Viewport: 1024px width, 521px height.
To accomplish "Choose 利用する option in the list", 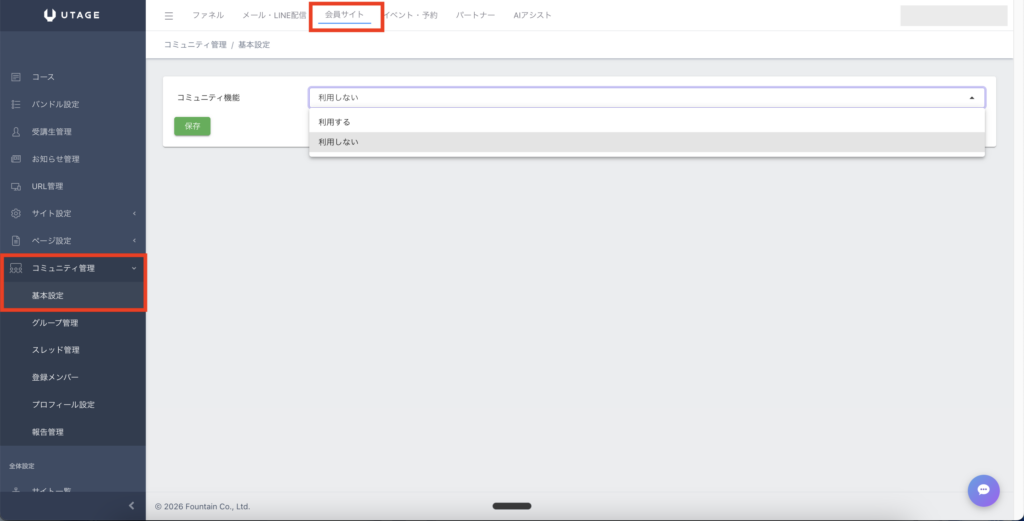I will tap(647, 122).
